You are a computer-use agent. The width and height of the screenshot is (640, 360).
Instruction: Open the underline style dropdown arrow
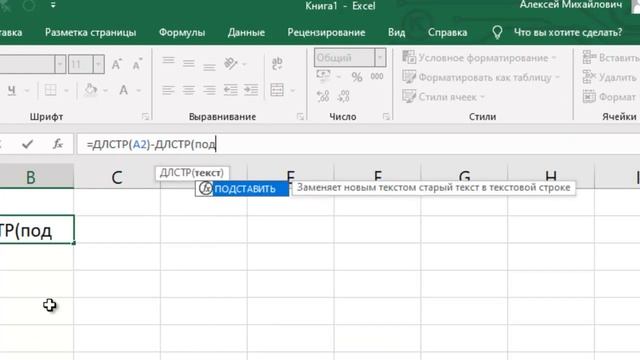[x=27, y=90]
